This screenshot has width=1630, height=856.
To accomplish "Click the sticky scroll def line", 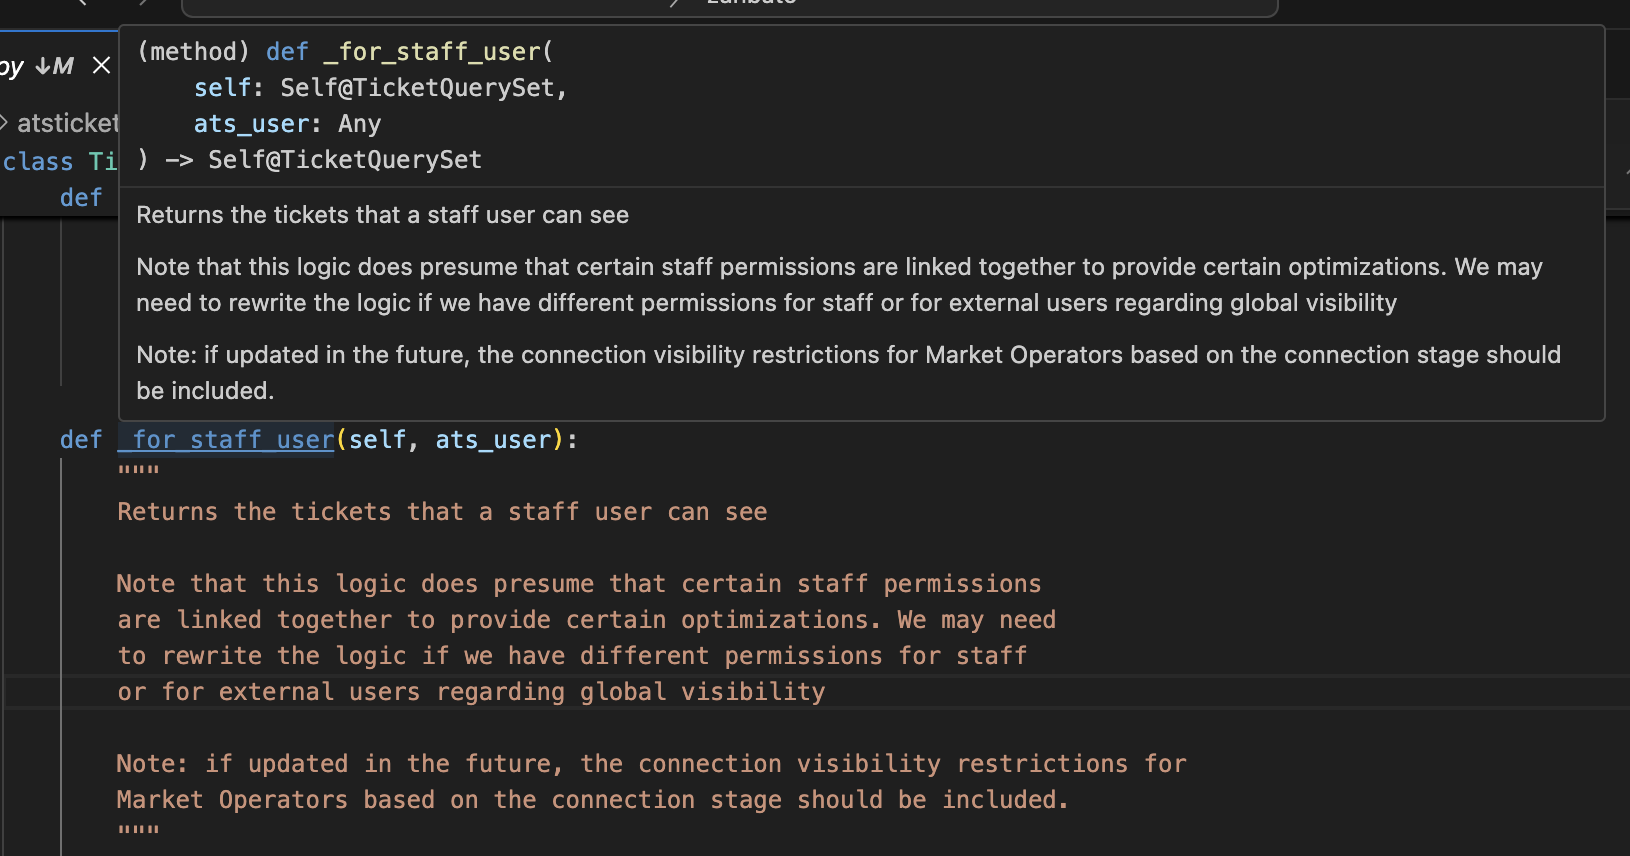I will coord(80,198).
